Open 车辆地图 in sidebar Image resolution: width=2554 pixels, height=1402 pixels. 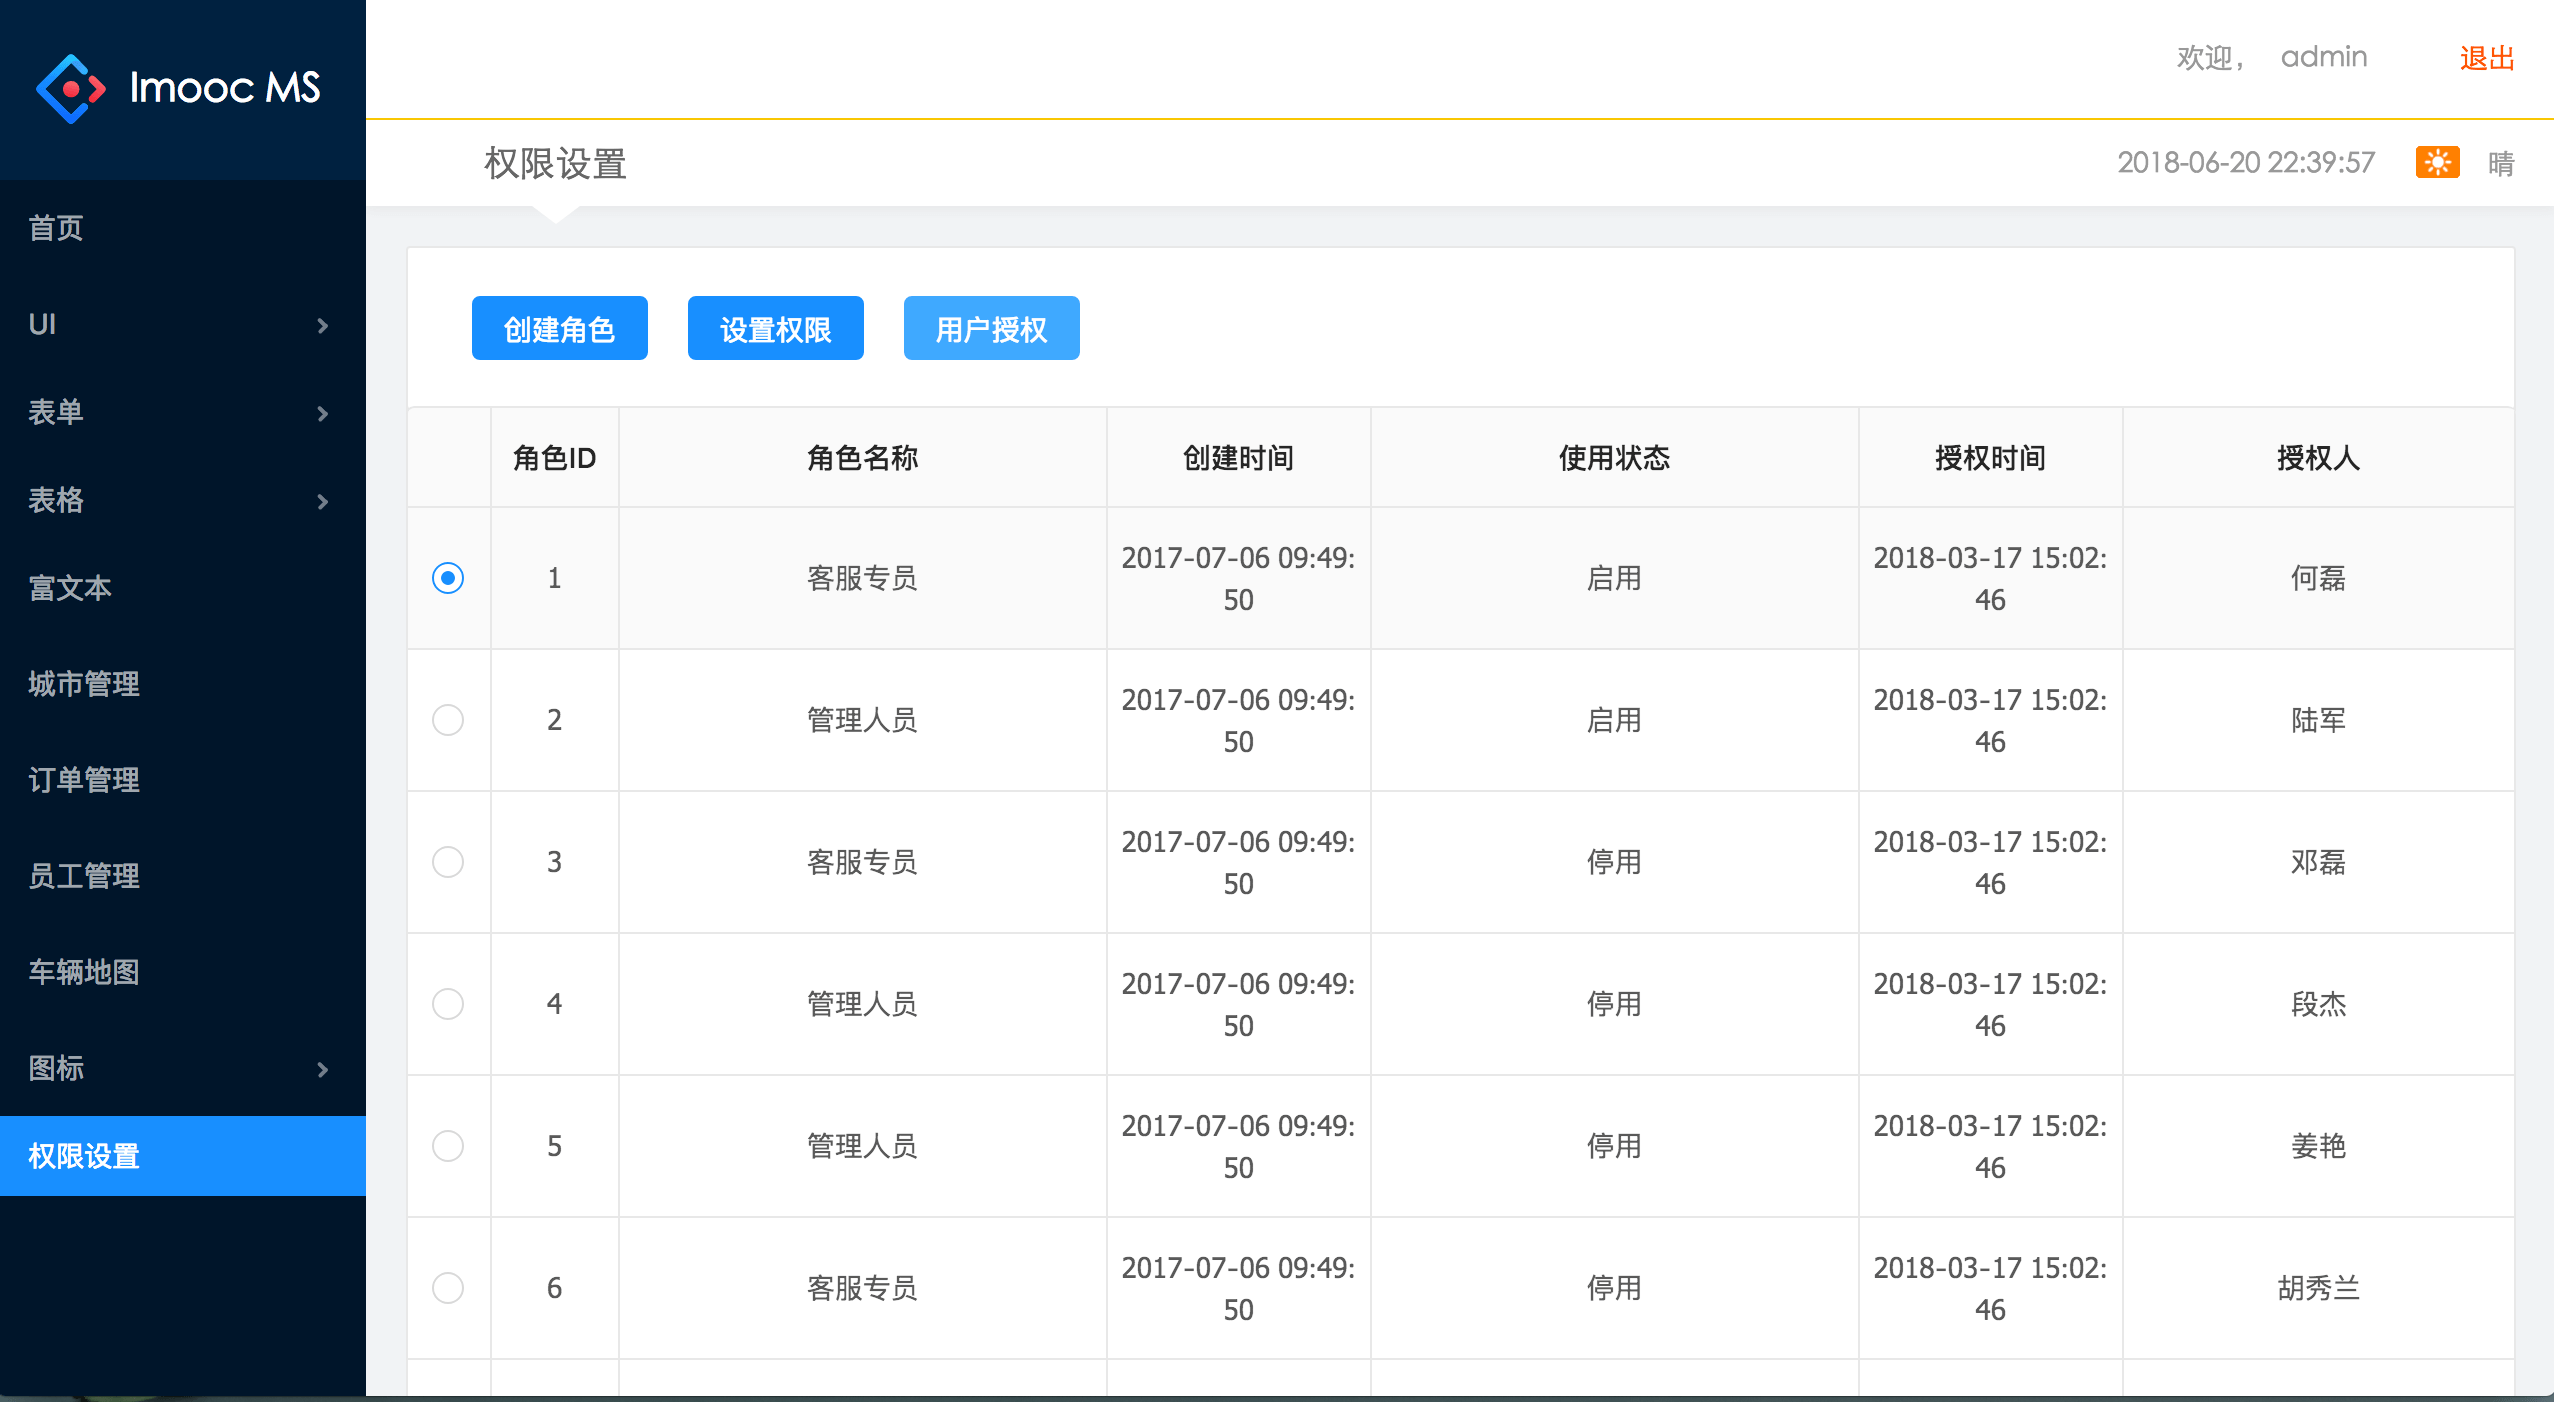point(183,972)
